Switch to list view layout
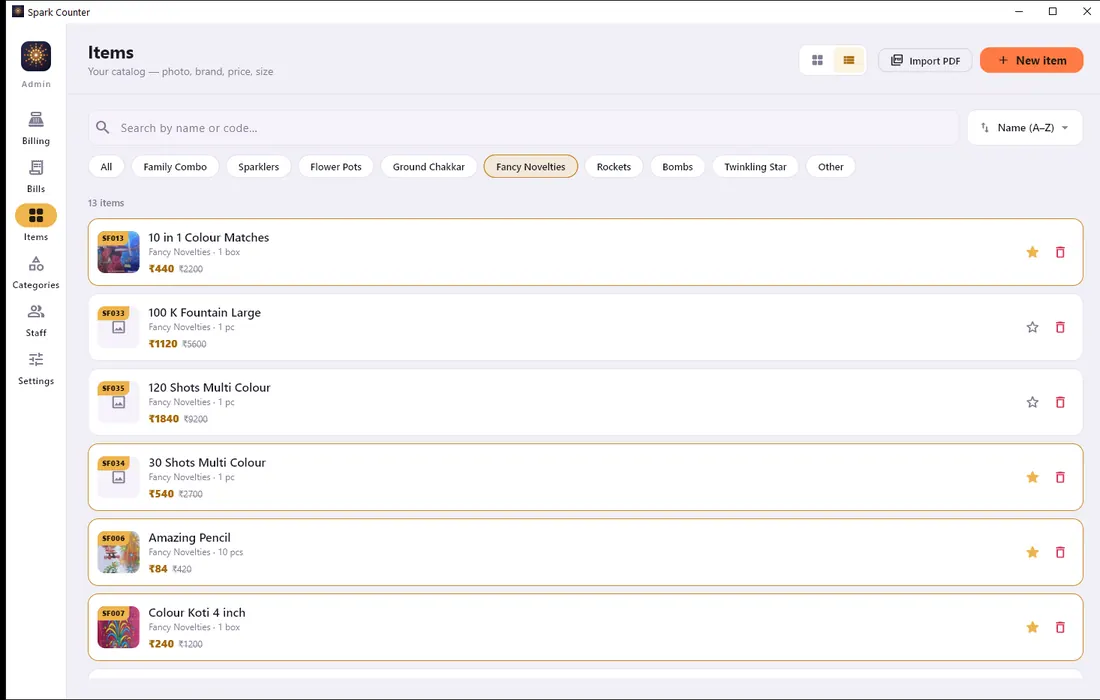1100x700 pixels. tap(849, 60)
